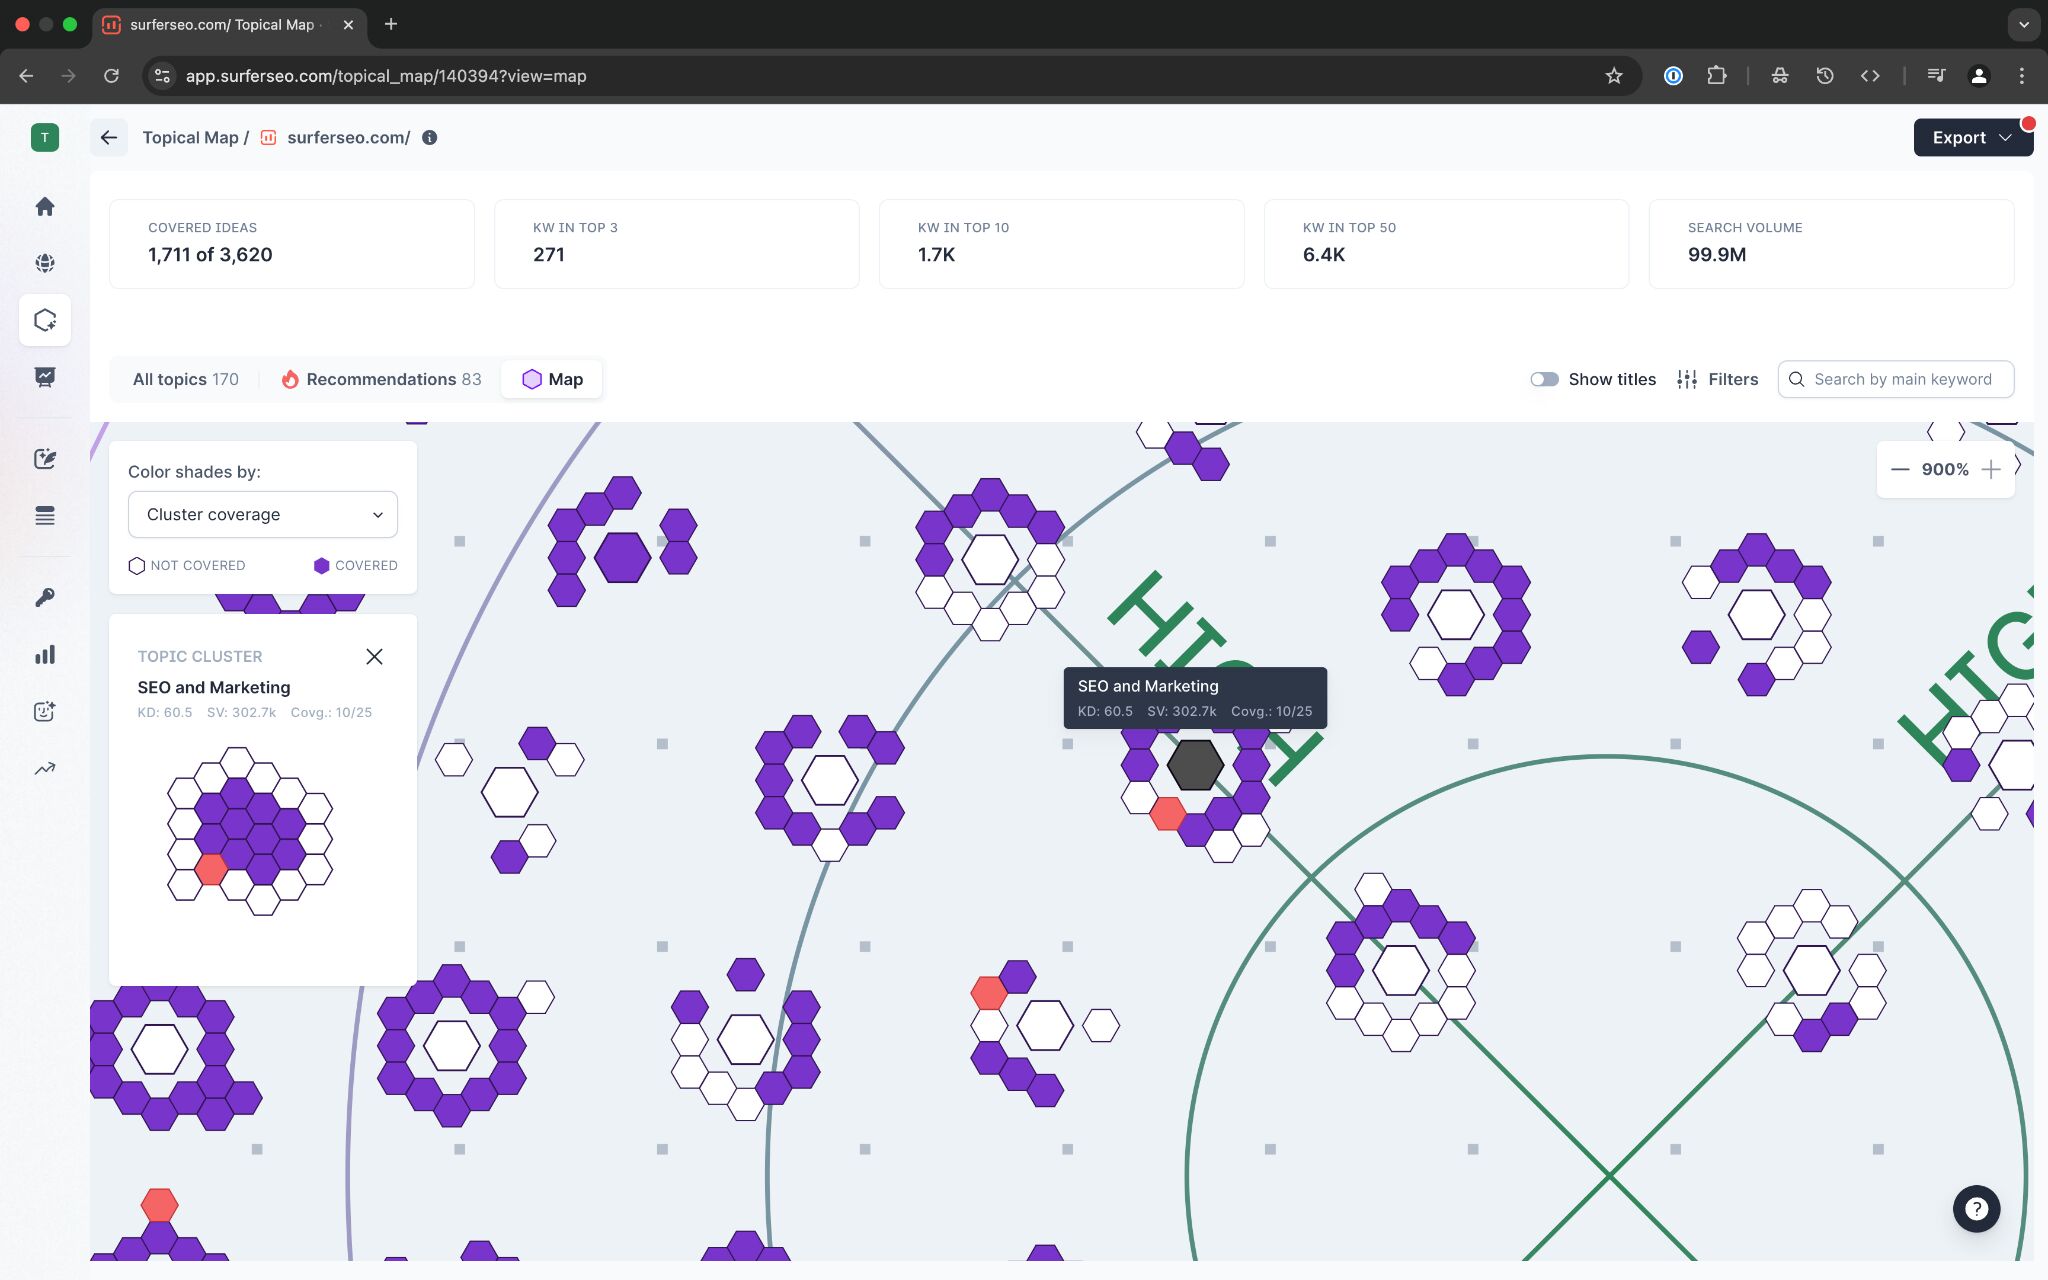Image resolution: width=2048 pixels, height=1280 pixels.
Task: Open the Cluster coverage dropdown
Action: click(x=263, y=514)
